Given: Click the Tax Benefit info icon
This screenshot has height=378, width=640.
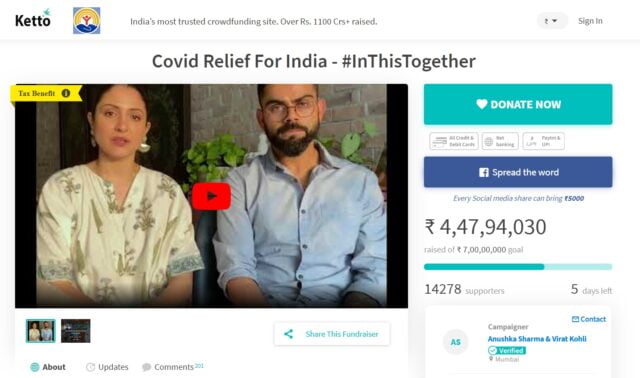Looking at the screenshot, I should pyautogui.click(x=66, y=93).
